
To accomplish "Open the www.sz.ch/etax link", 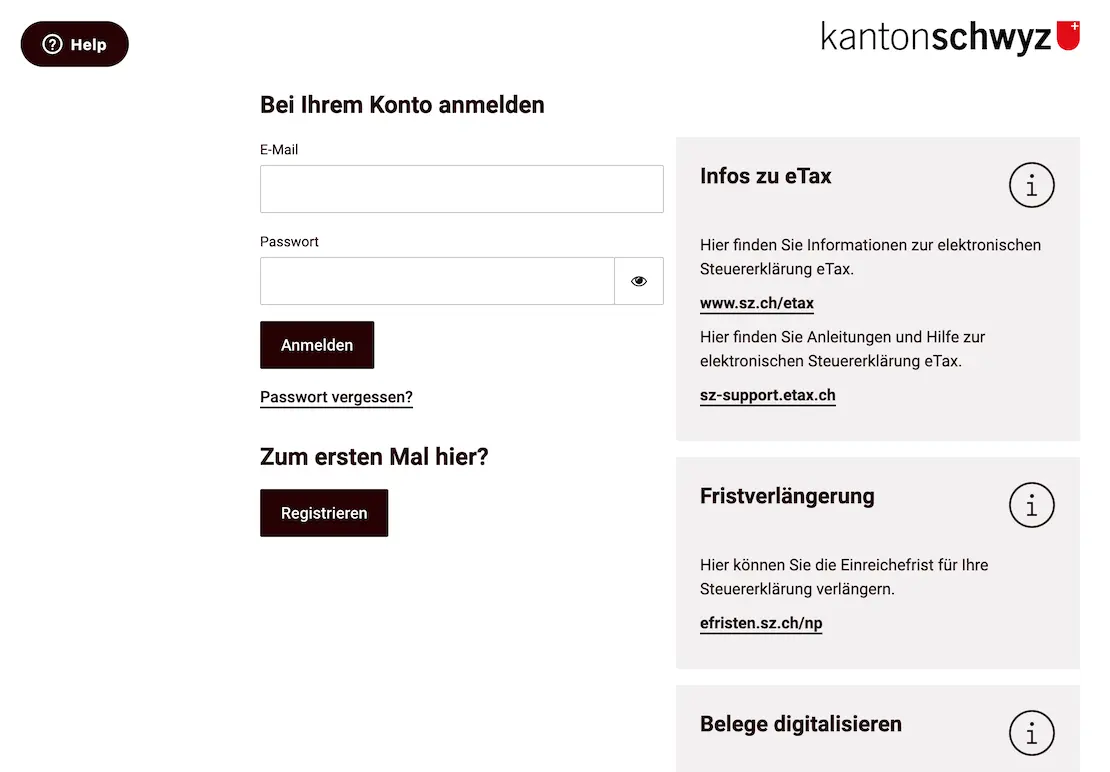I will tap(757, 303).
